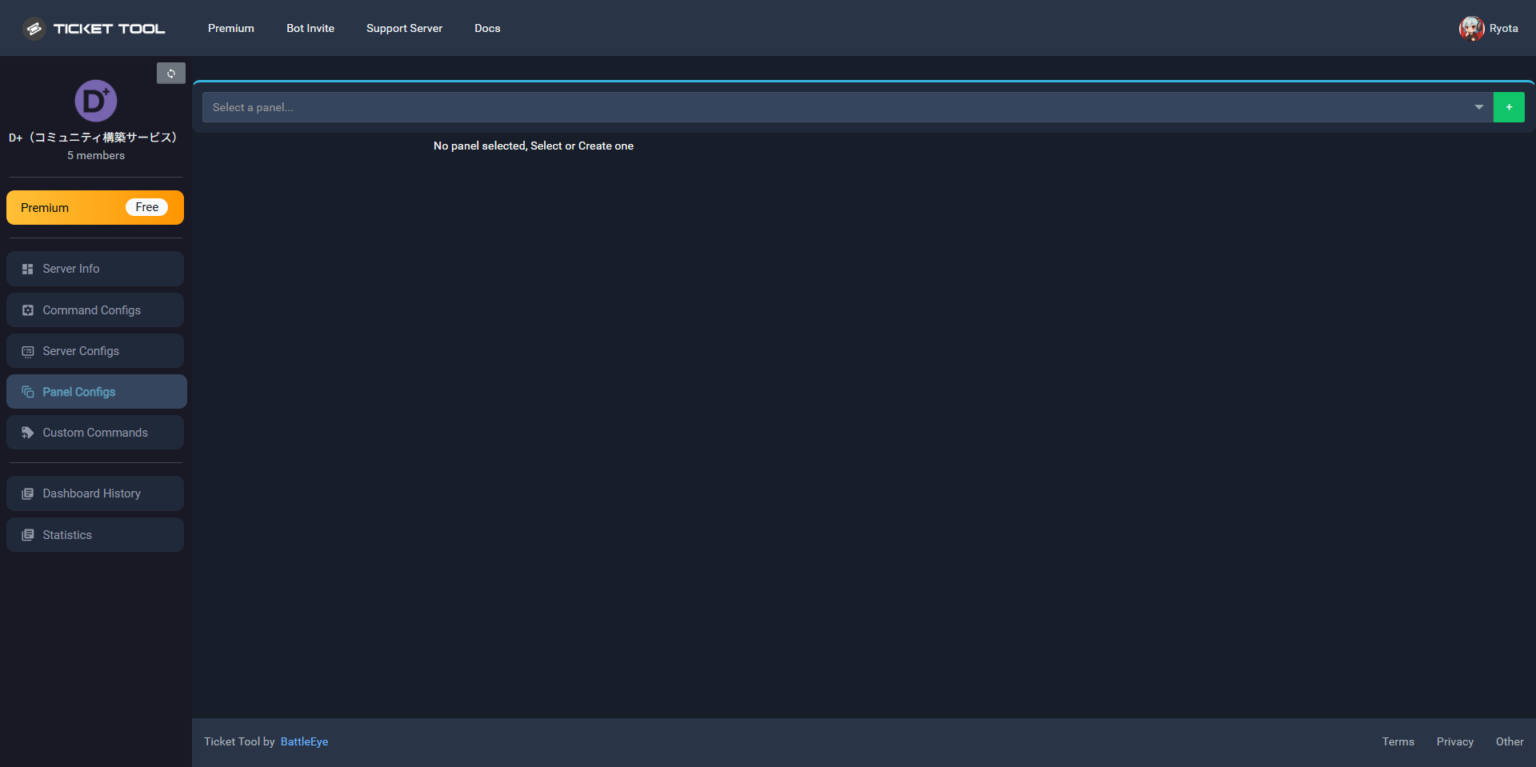Screen dimensions: 1536x767
Task: Go to Bot Invite in top navigation
Action: (310, 28)
